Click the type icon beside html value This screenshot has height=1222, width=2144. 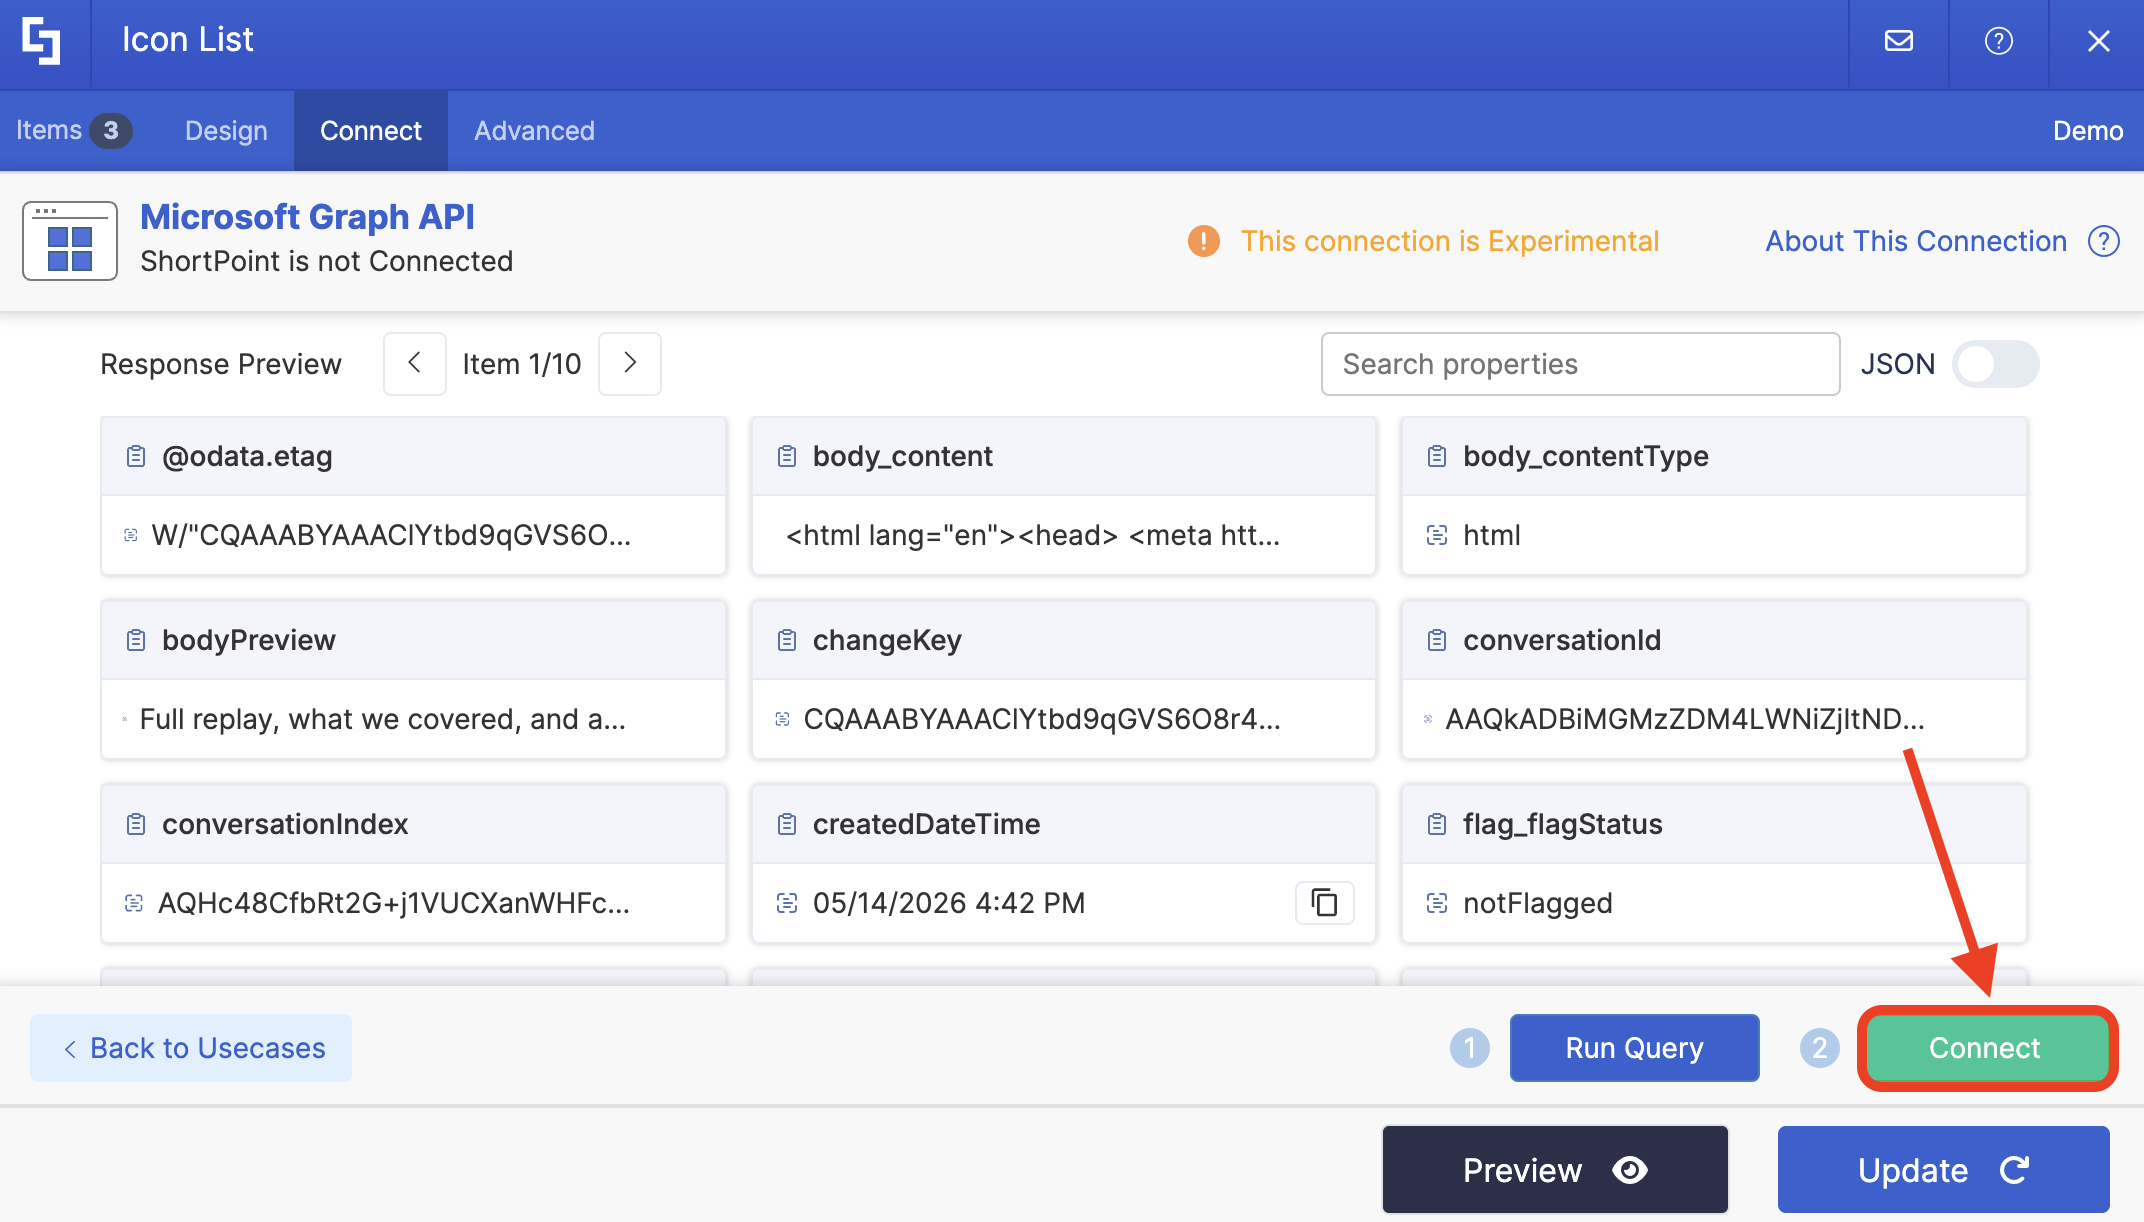(1437, 535)
